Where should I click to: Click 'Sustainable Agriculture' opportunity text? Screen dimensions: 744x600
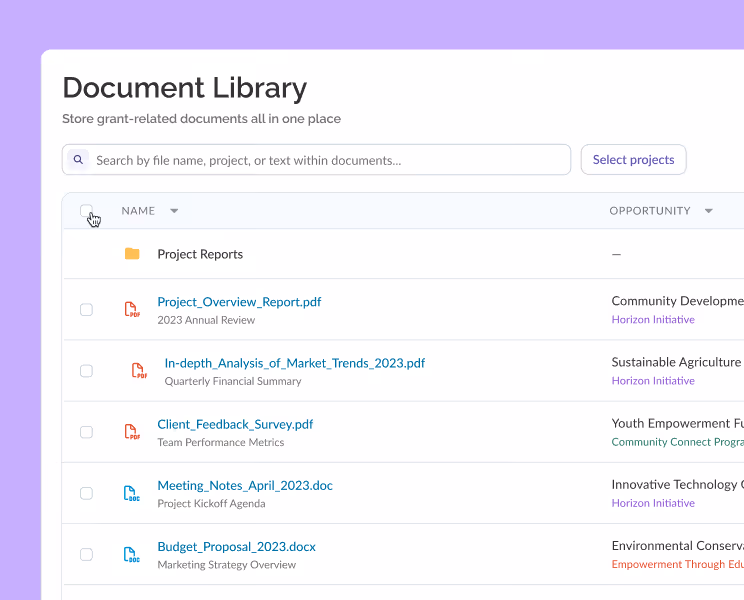(676, 362)
